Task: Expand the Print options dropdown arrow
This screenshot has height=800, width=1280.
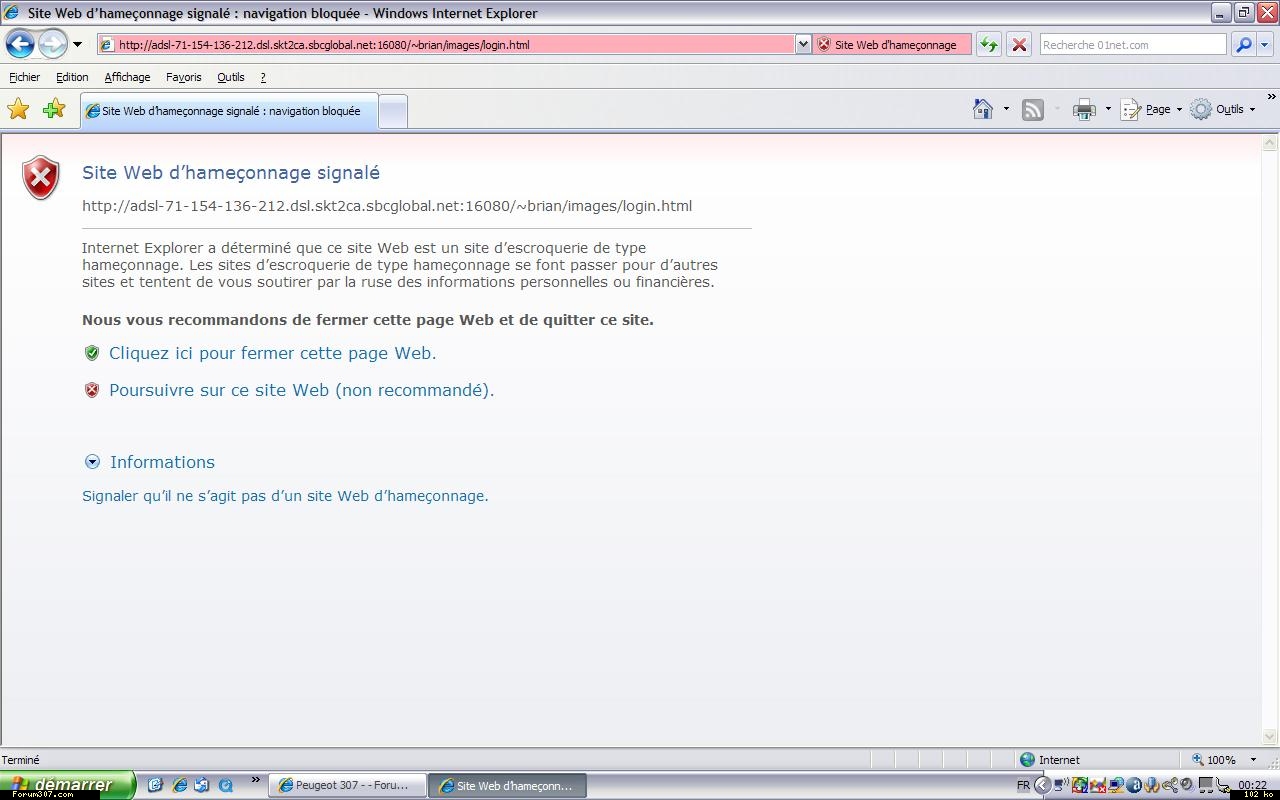Action: click(x=1108, y=109)
